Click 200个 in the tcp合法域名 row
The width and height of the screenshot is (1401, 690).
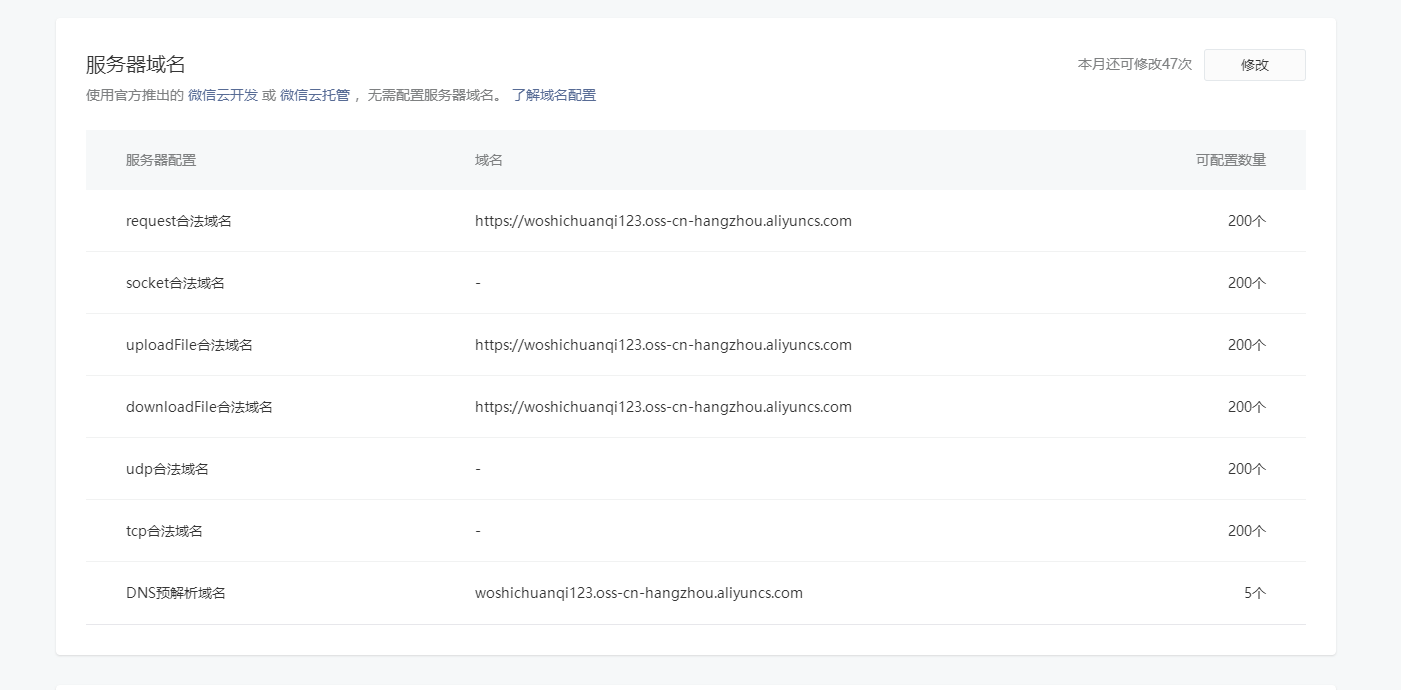pyautogui.click(x=1247, y=531)
